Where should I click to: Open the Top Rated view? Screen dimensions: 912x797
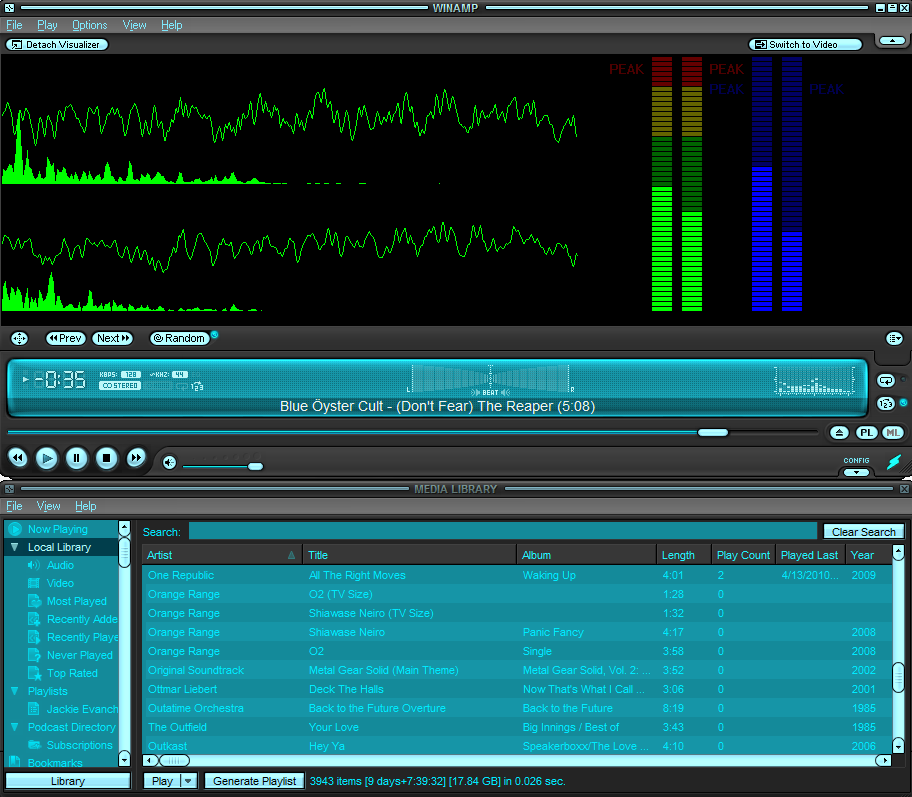coord(72,673)
